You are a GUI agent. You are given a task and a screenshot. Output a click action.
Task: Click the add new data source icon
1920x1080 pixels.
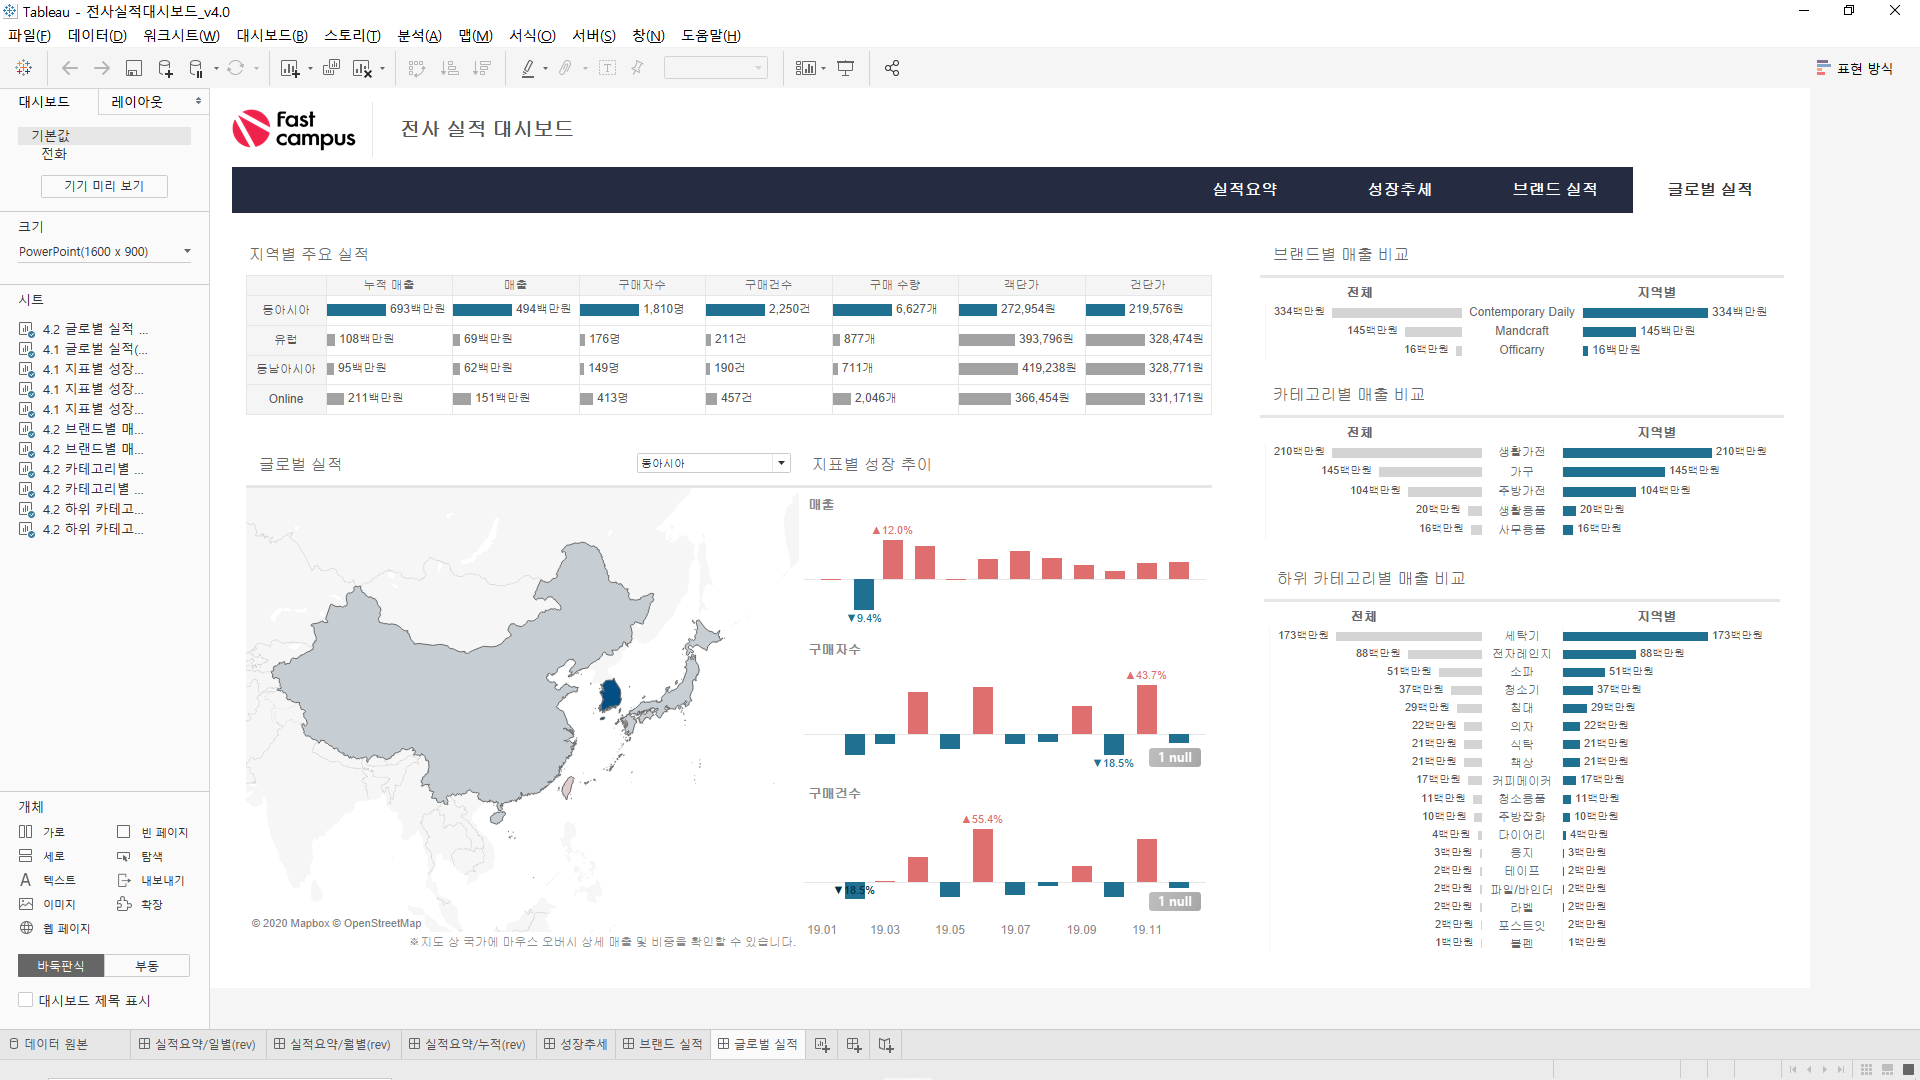(166, 68)
